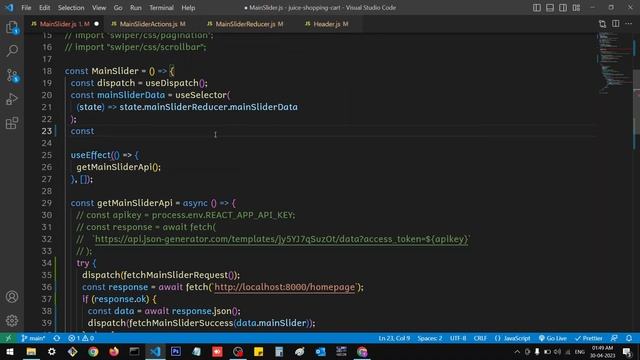Viewport: 640px width, 360px height.
Task: Switch to the MainSliderReducer.js tab
Action: pyautogui.click(x=249, y=24)
